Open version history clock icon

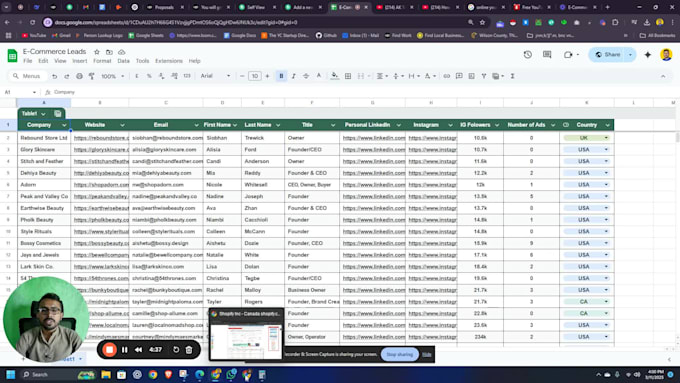tap(527, 55)
